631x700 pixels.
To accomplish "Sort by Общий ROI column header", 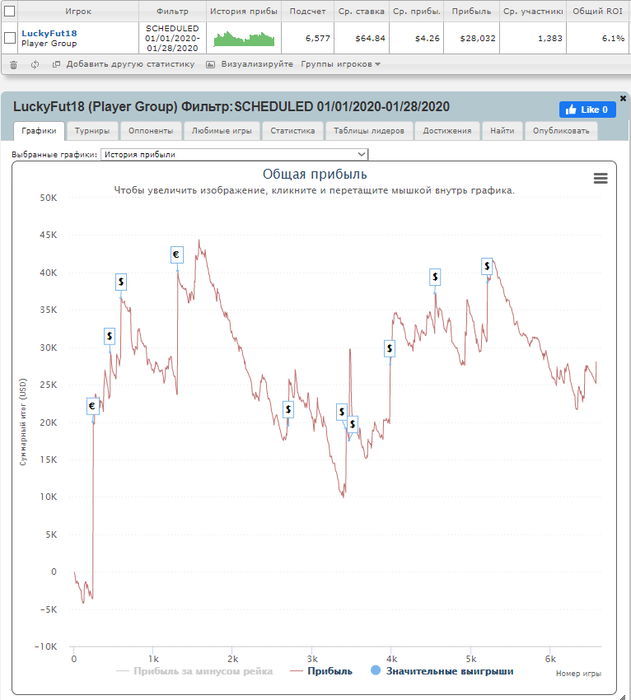I will pyautogui.click(x=598, y=11).
